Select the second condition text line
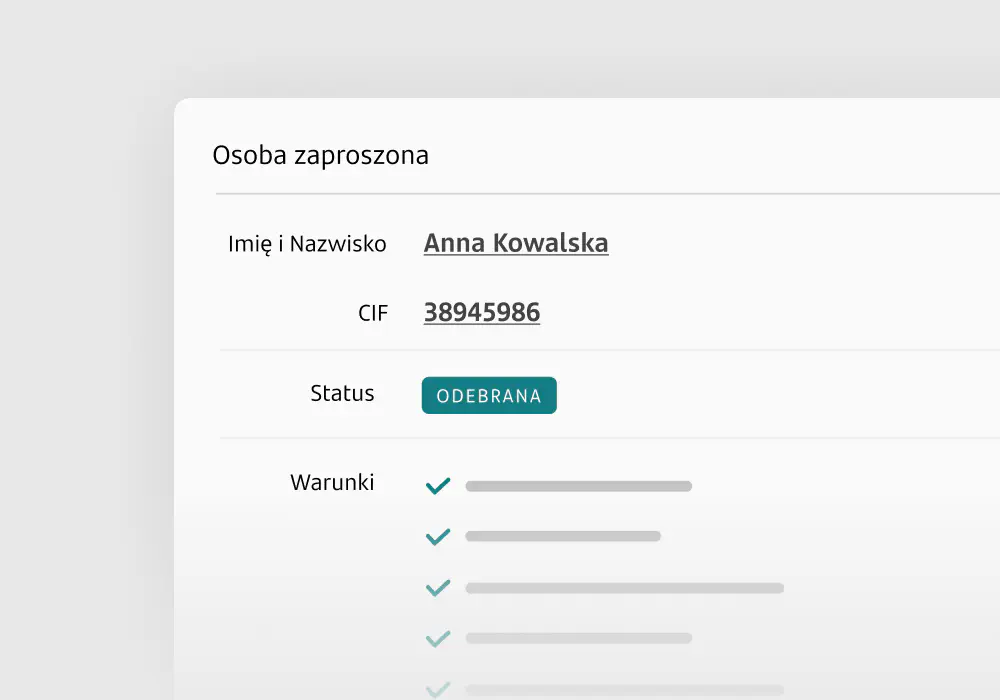1000x700 pixels. pos(563,537)
